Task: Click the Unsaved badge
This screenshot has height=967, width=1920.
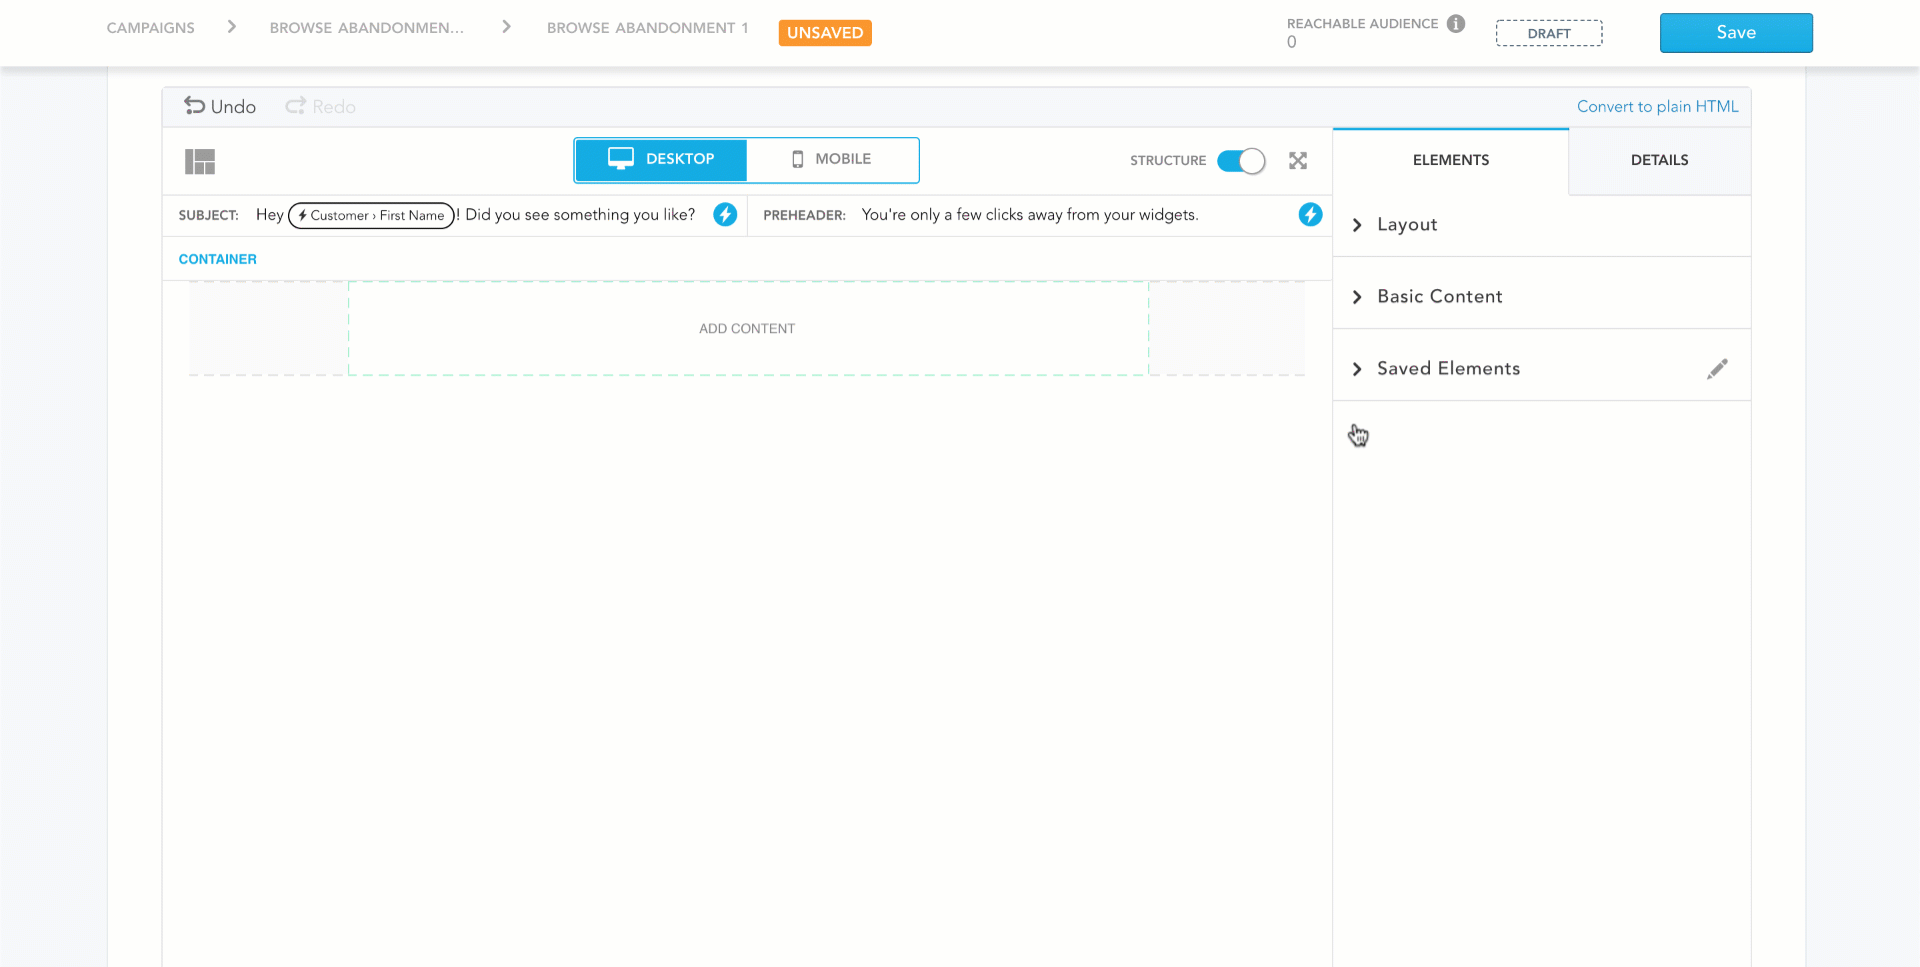Action: tap(825, 33)
